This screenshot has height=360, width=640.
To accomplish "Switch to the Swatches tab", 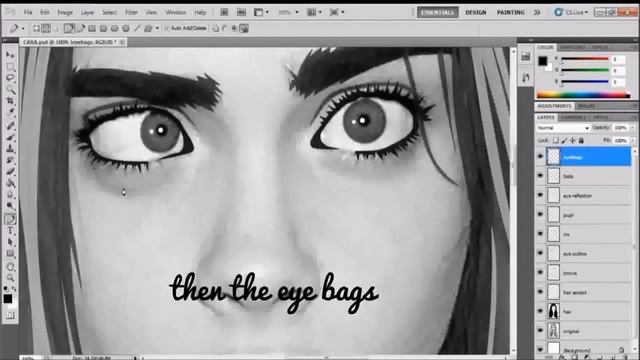I will [x=573, y=47].
